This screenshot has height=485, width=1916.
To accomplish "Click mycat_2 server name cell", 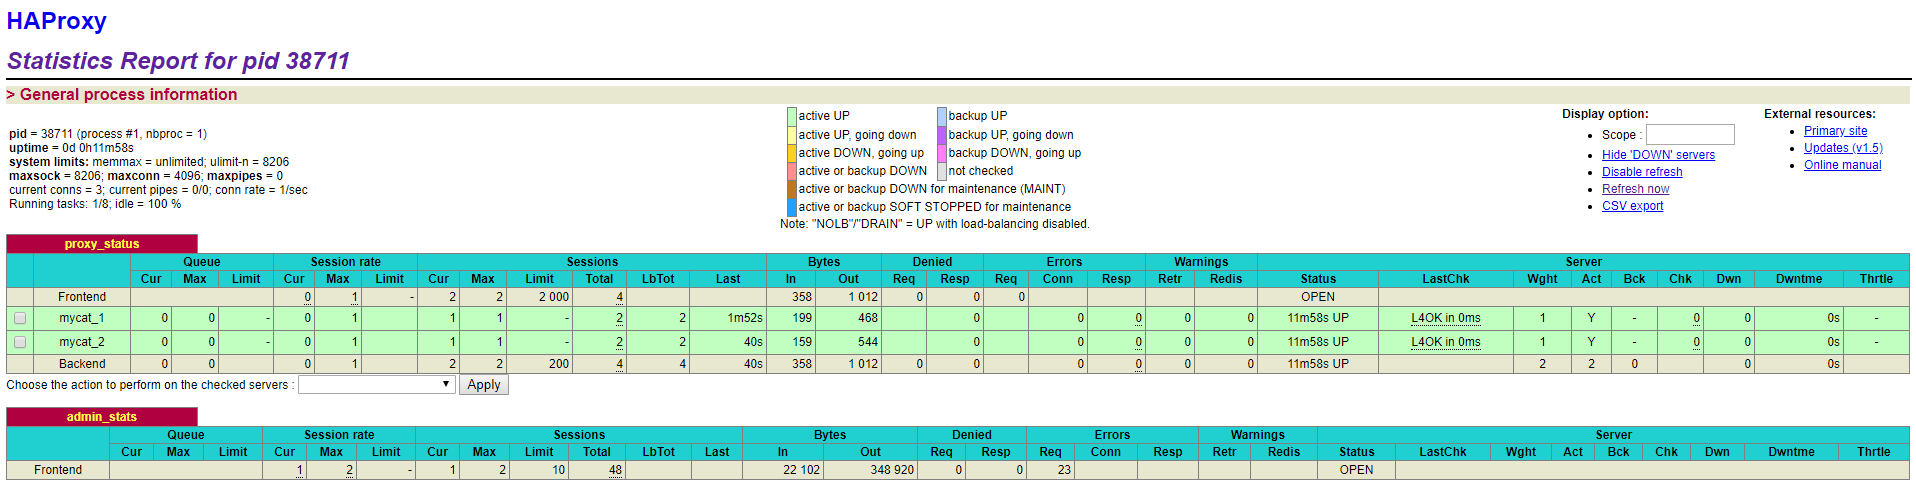I will pos(82,342).
